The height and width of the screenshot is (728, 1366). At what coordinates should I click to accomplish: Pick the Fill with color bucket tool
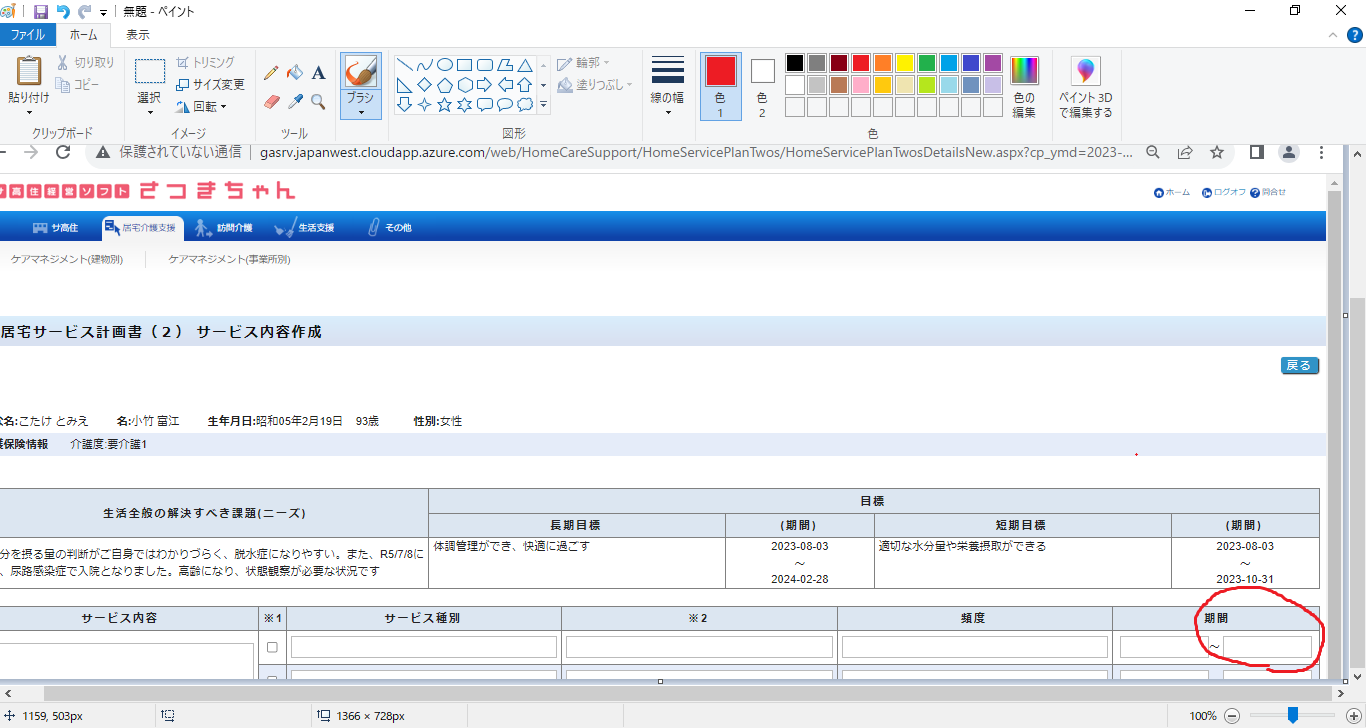294,73
